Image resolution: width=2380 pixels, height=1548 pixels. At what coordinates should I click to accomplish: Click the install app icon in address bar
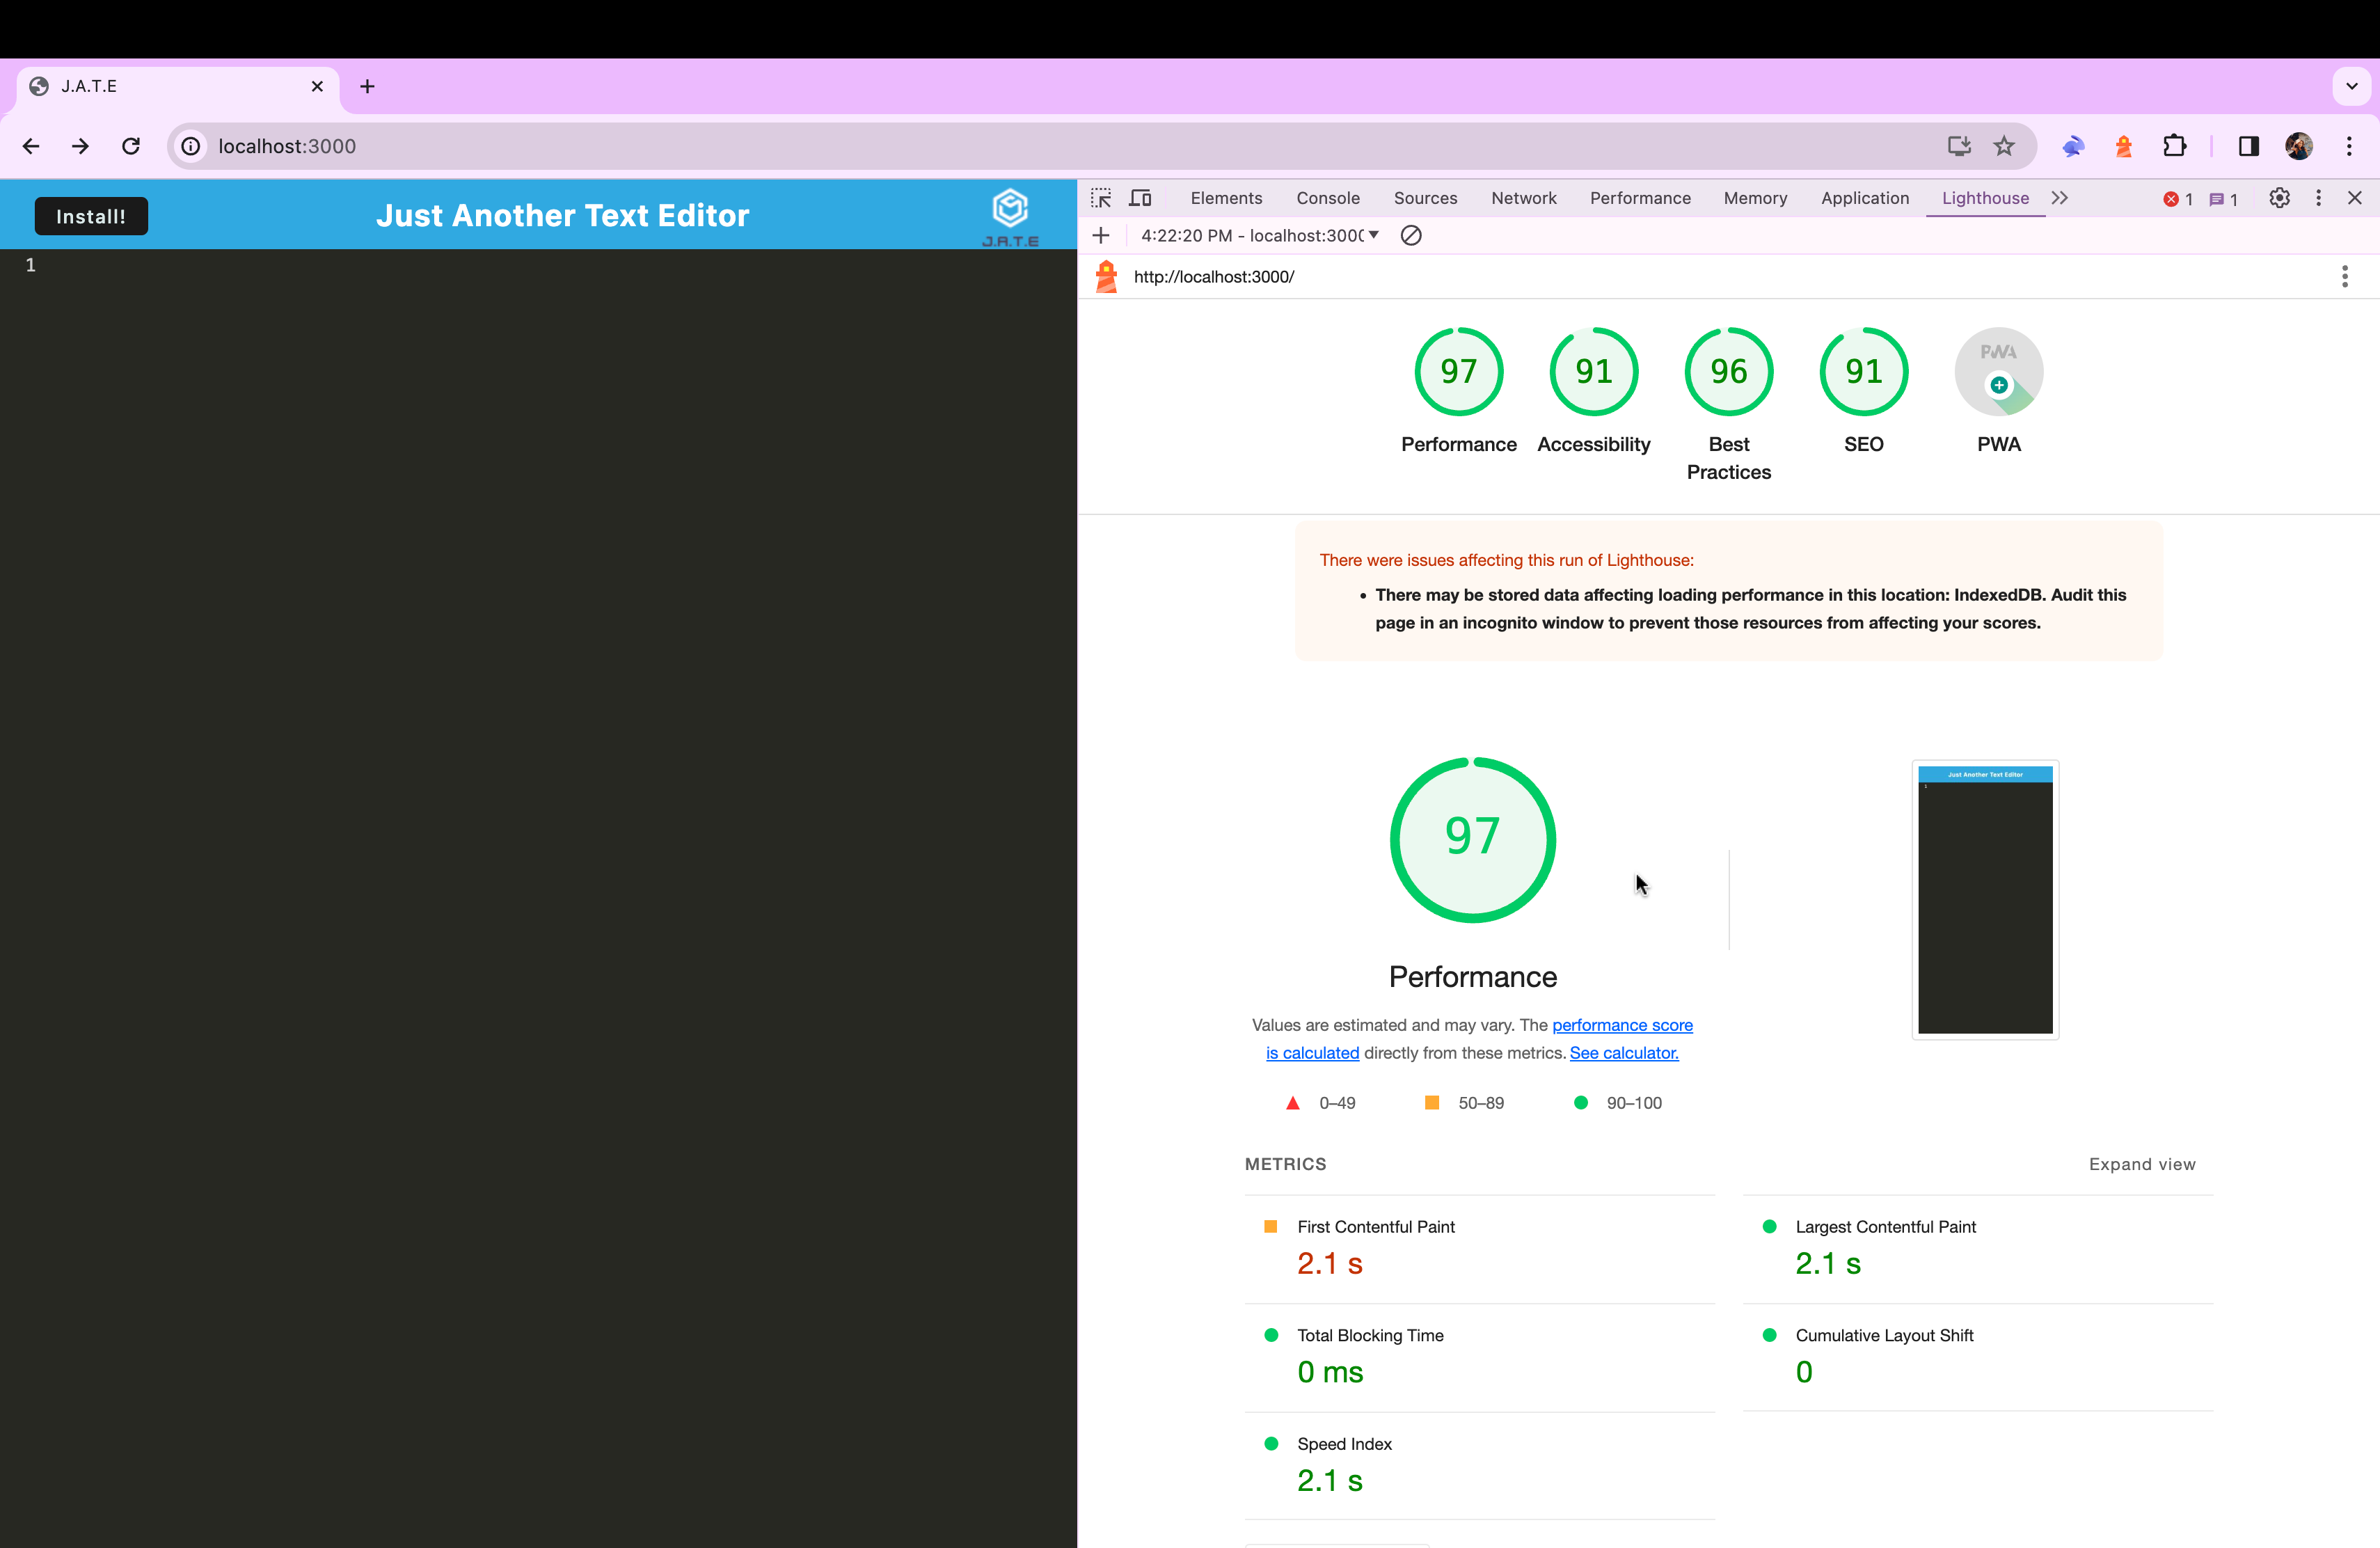coord(1959,146)
